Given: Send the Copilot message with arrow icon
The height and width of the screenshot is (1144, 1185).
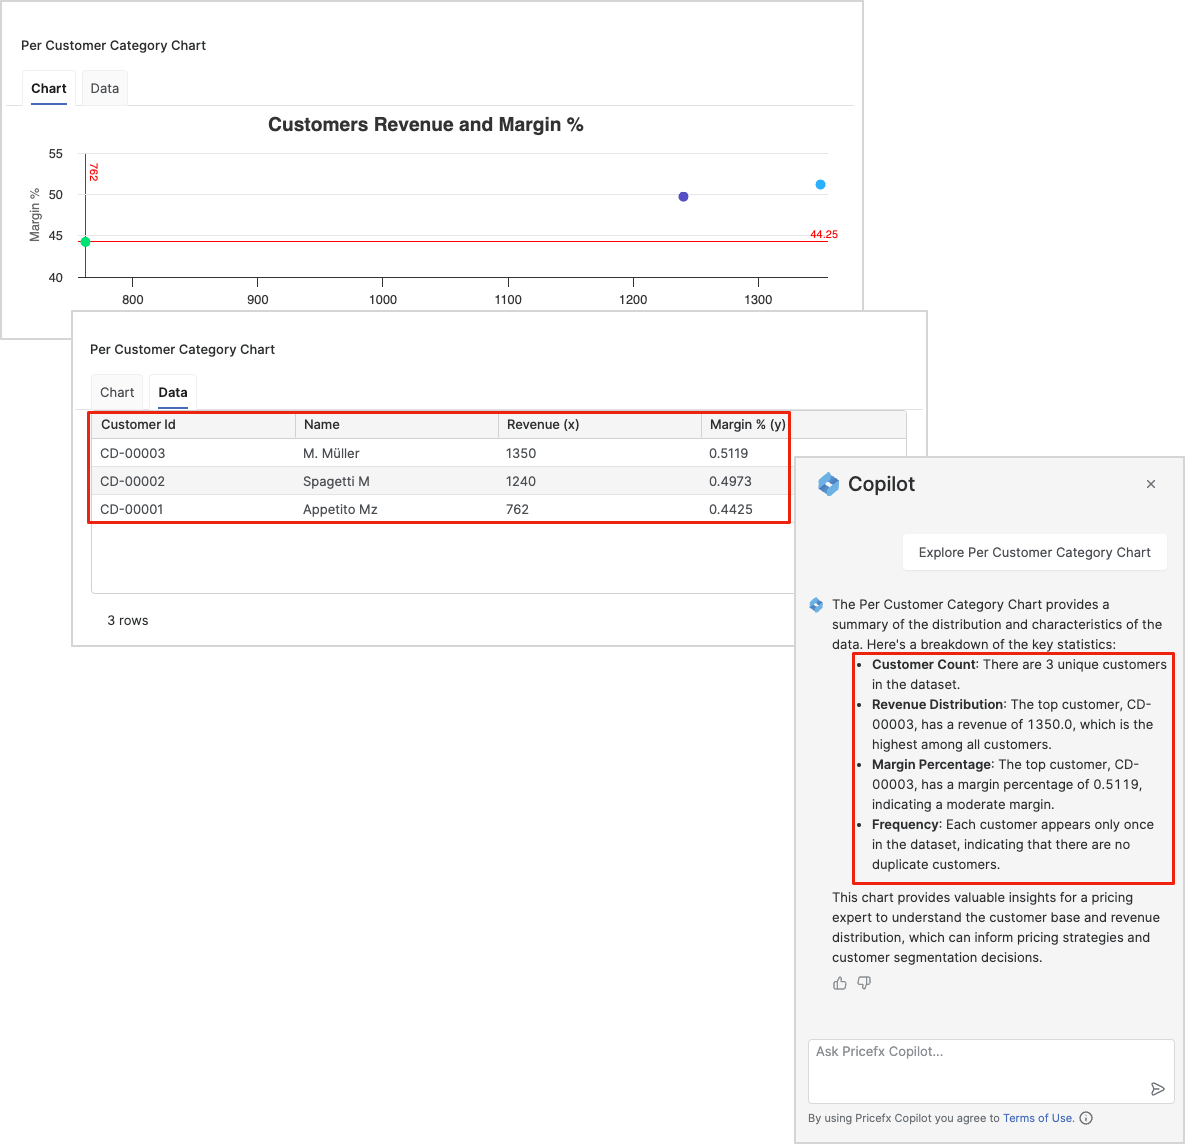Looking at the screenshot, I should (1157, 1089).
